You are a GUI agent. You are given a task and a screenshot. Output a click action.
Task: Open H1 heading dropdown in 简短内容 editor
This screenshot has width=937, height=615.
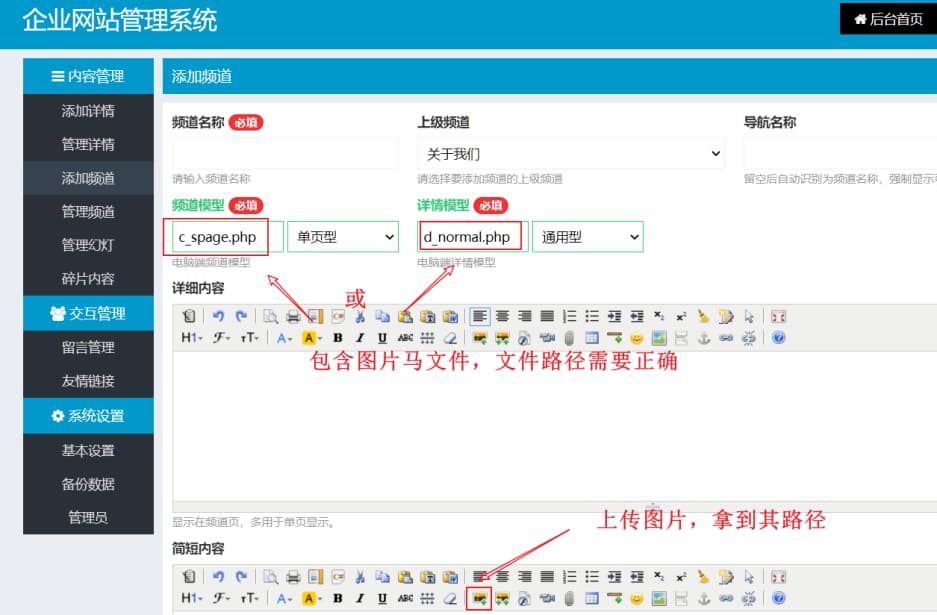[x=192, y=598]
